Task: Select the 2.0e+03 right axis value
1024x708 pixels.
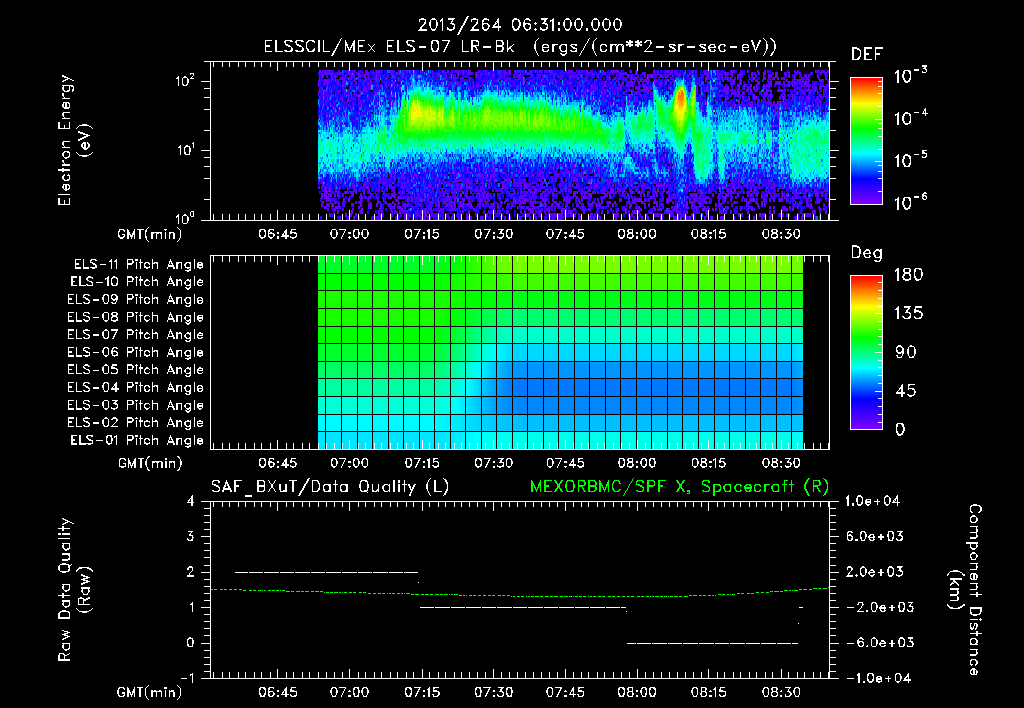Action: (874, 572)
